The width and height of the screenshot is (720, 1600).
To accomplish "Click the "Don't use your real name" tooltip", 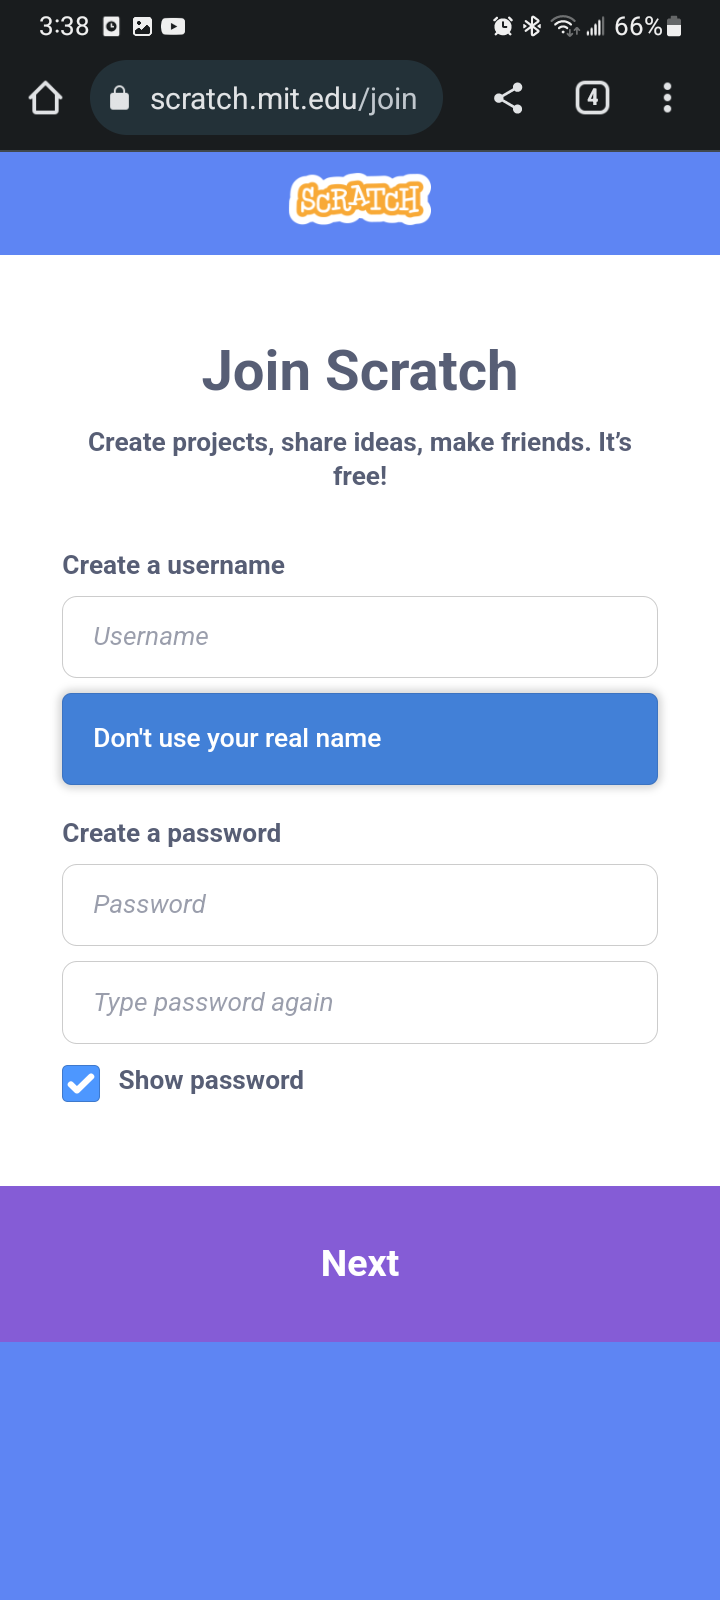I will tap(360, 739).
